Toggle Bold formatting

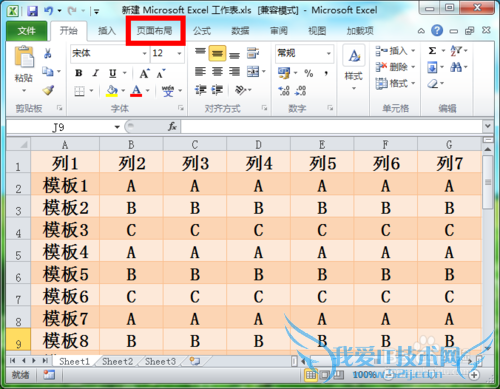click(79, 73)
